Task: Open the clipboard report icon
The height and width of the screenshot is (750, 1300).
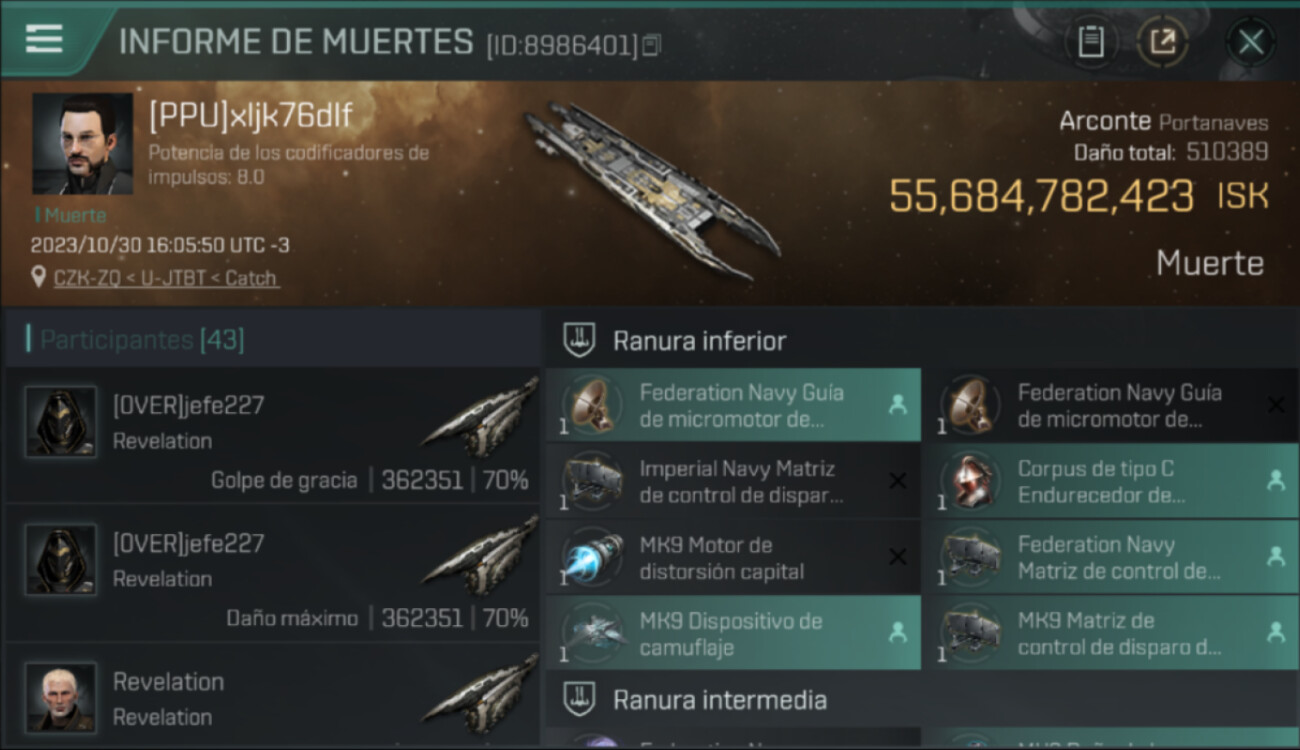Action: (x=1090, y=42)
